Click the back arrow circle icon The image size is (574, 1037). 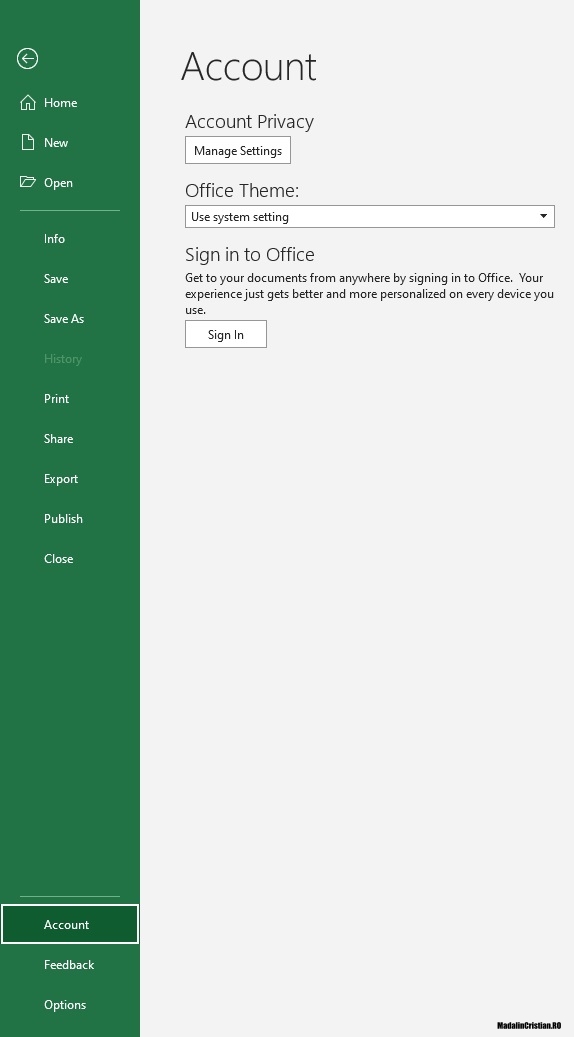coord(27,58)
